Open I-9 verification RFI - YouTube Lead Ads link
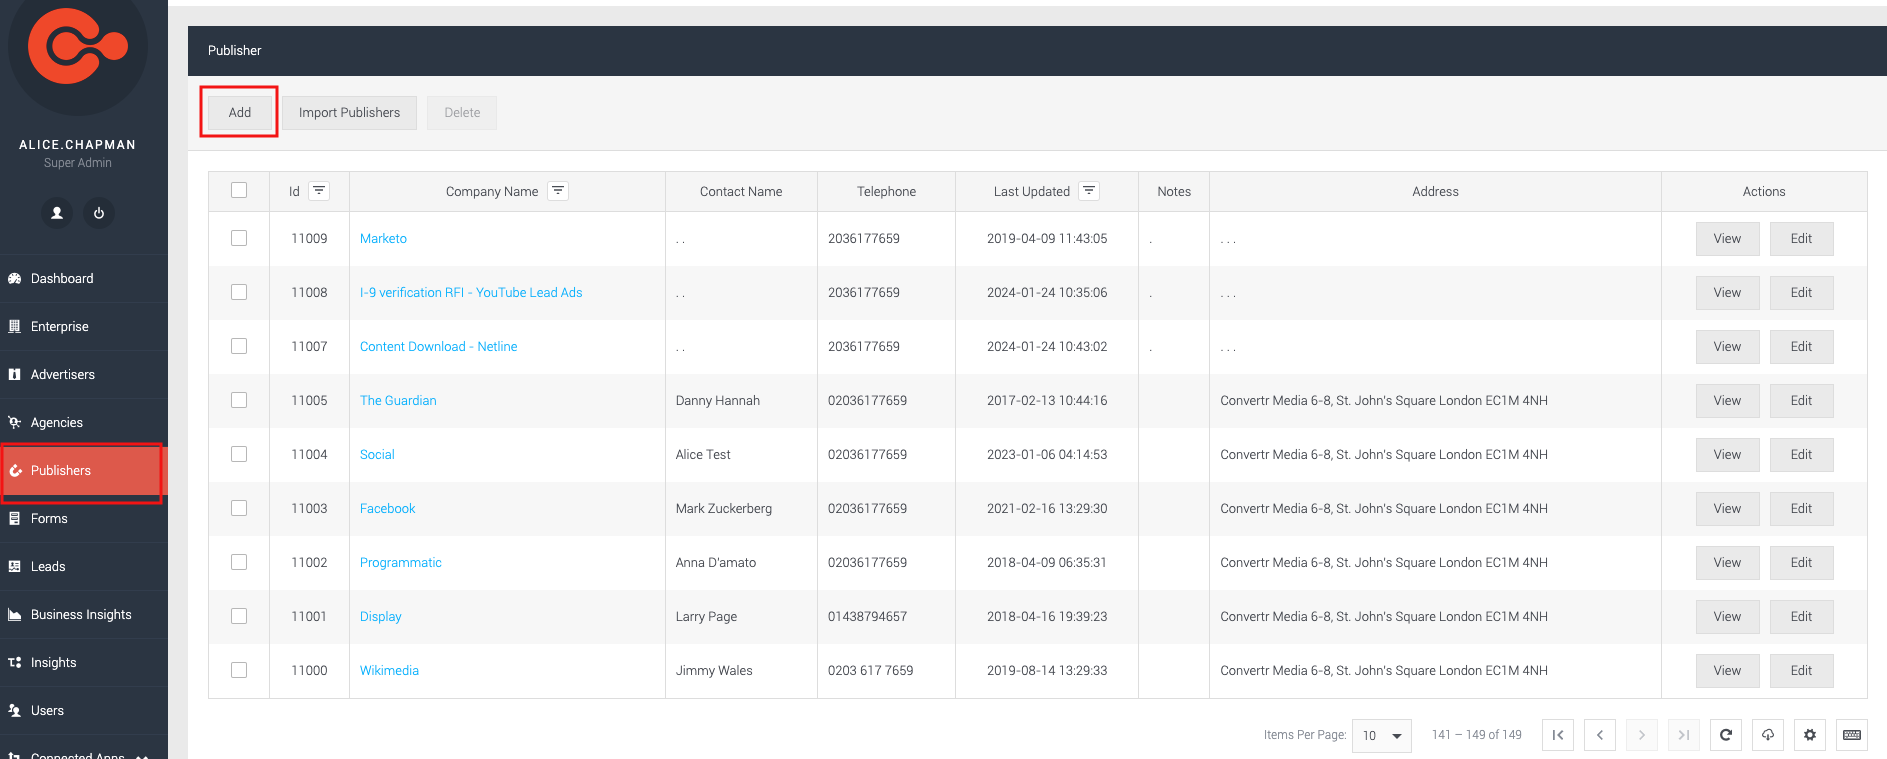This screenshot has height=759, width=1887. [471, 293]
